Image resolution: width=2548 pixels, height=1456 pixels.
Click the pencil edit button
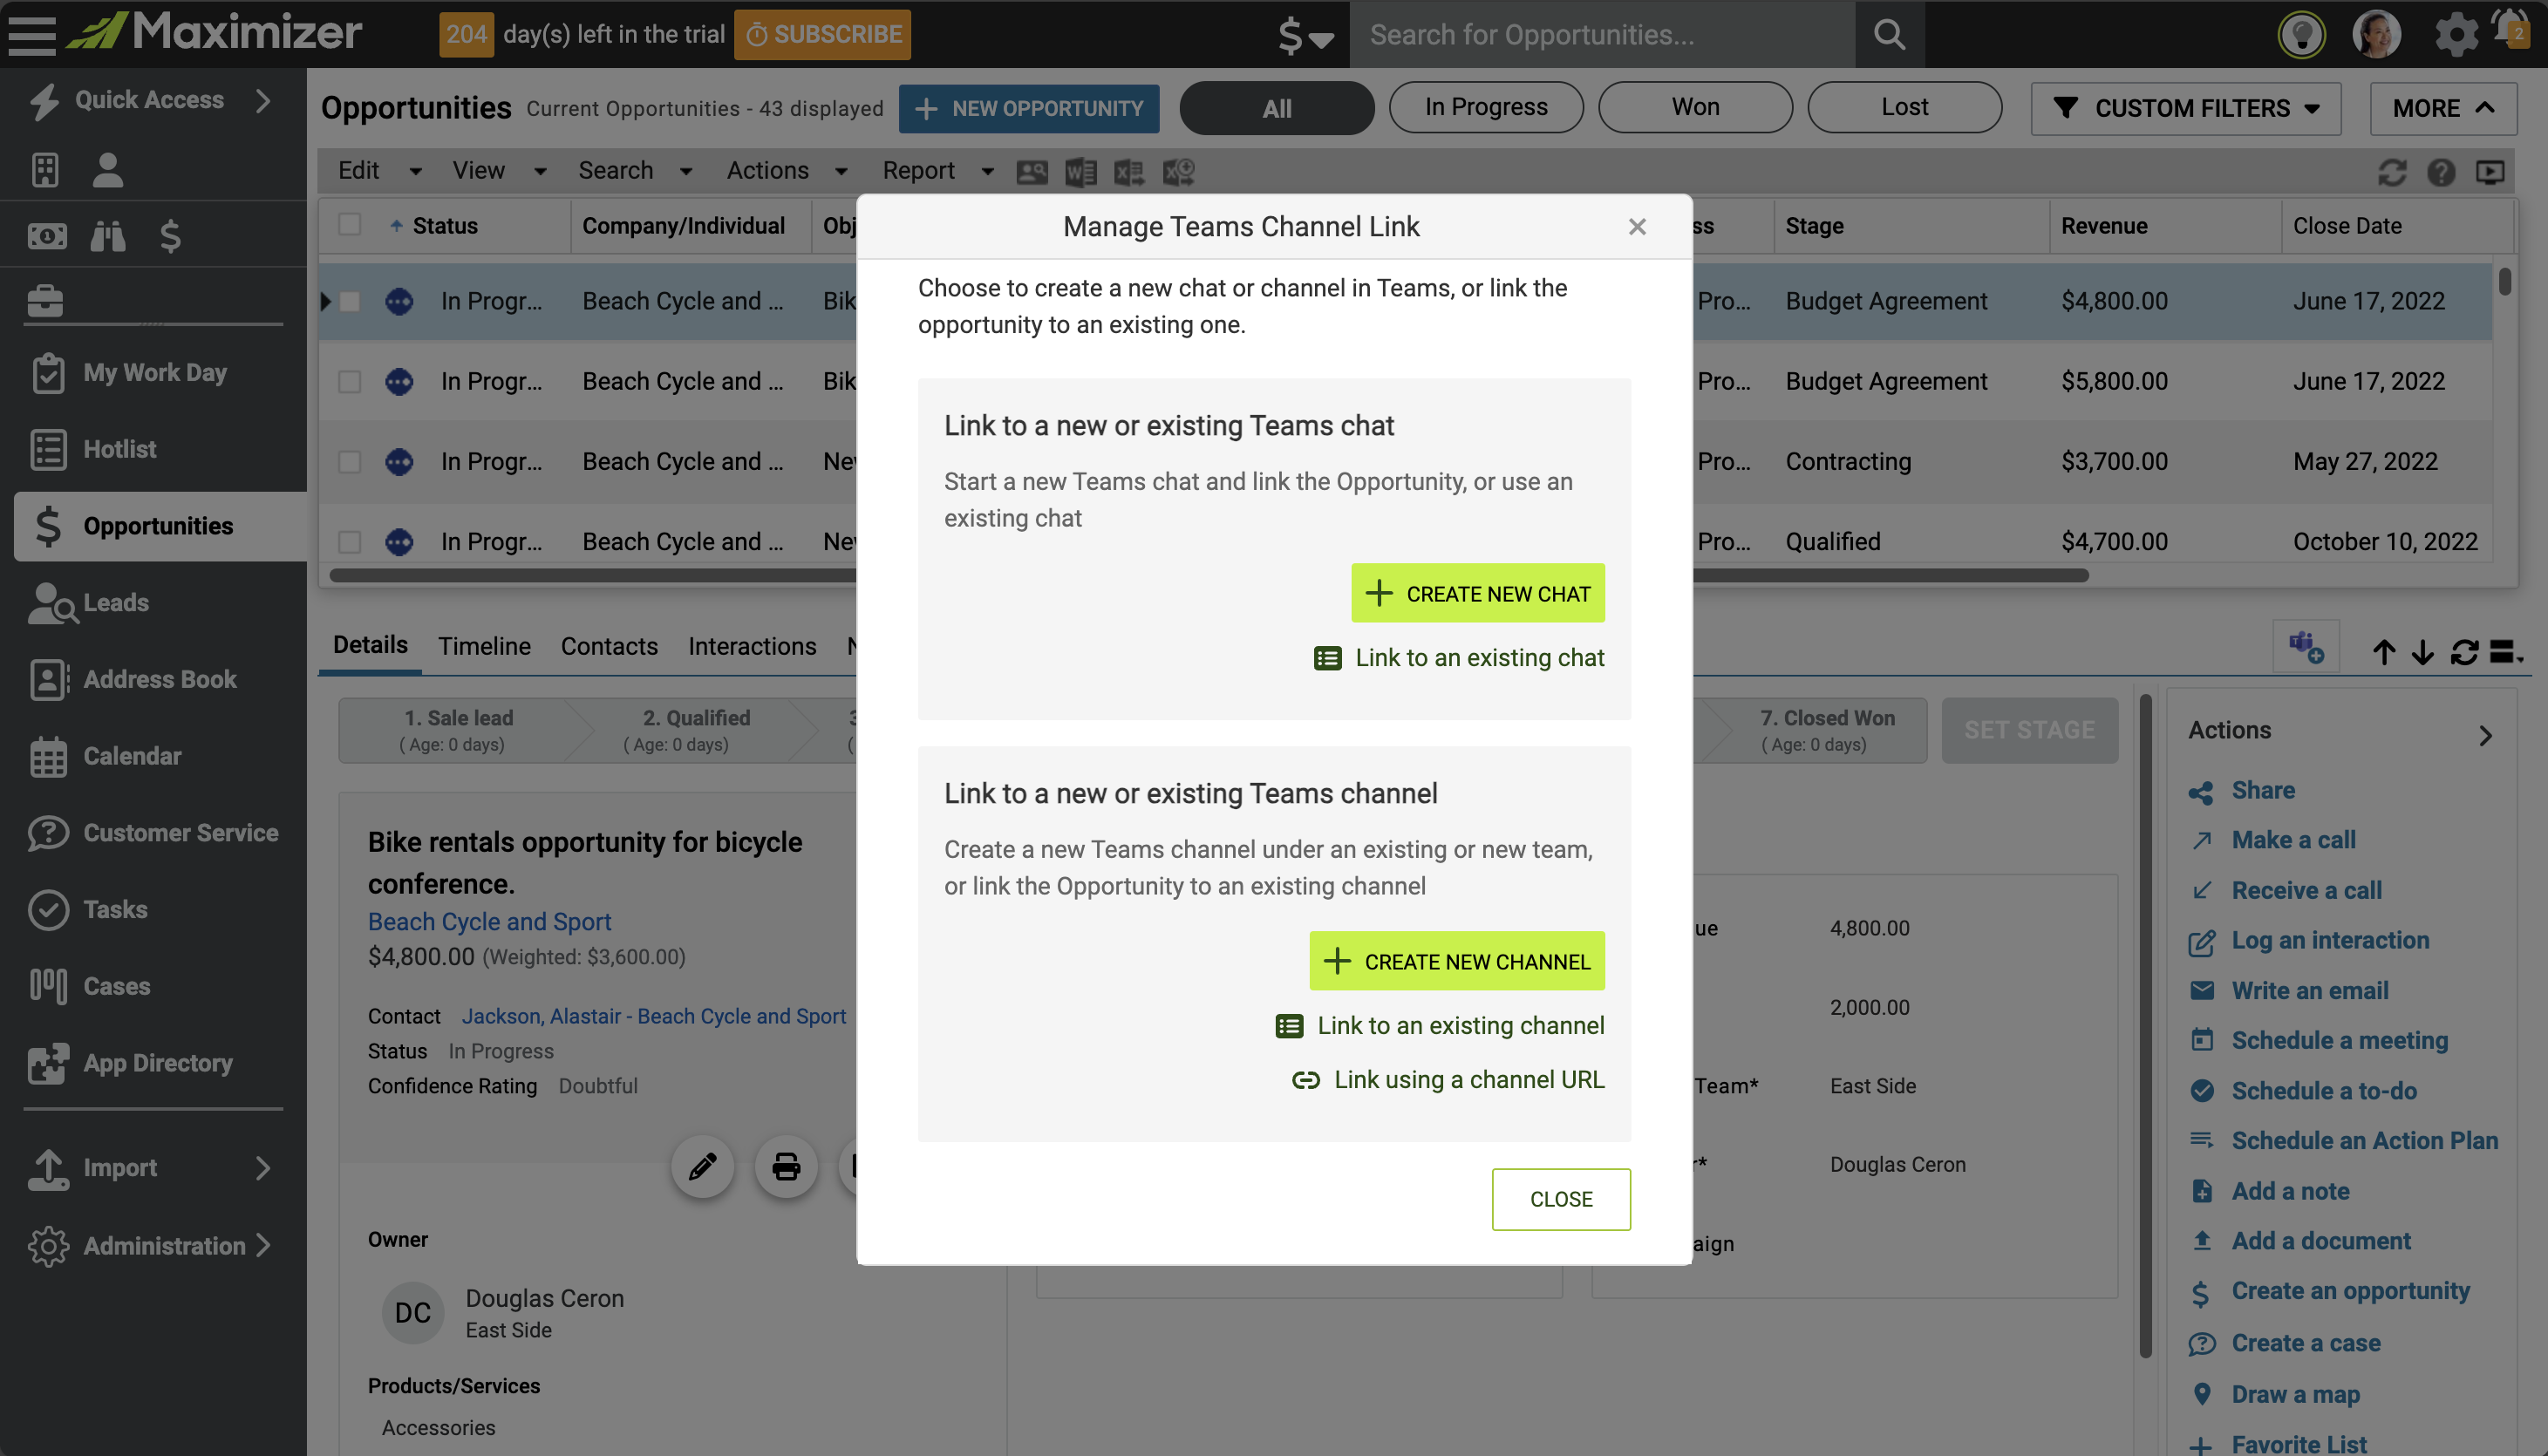(x=703, y=1166)
